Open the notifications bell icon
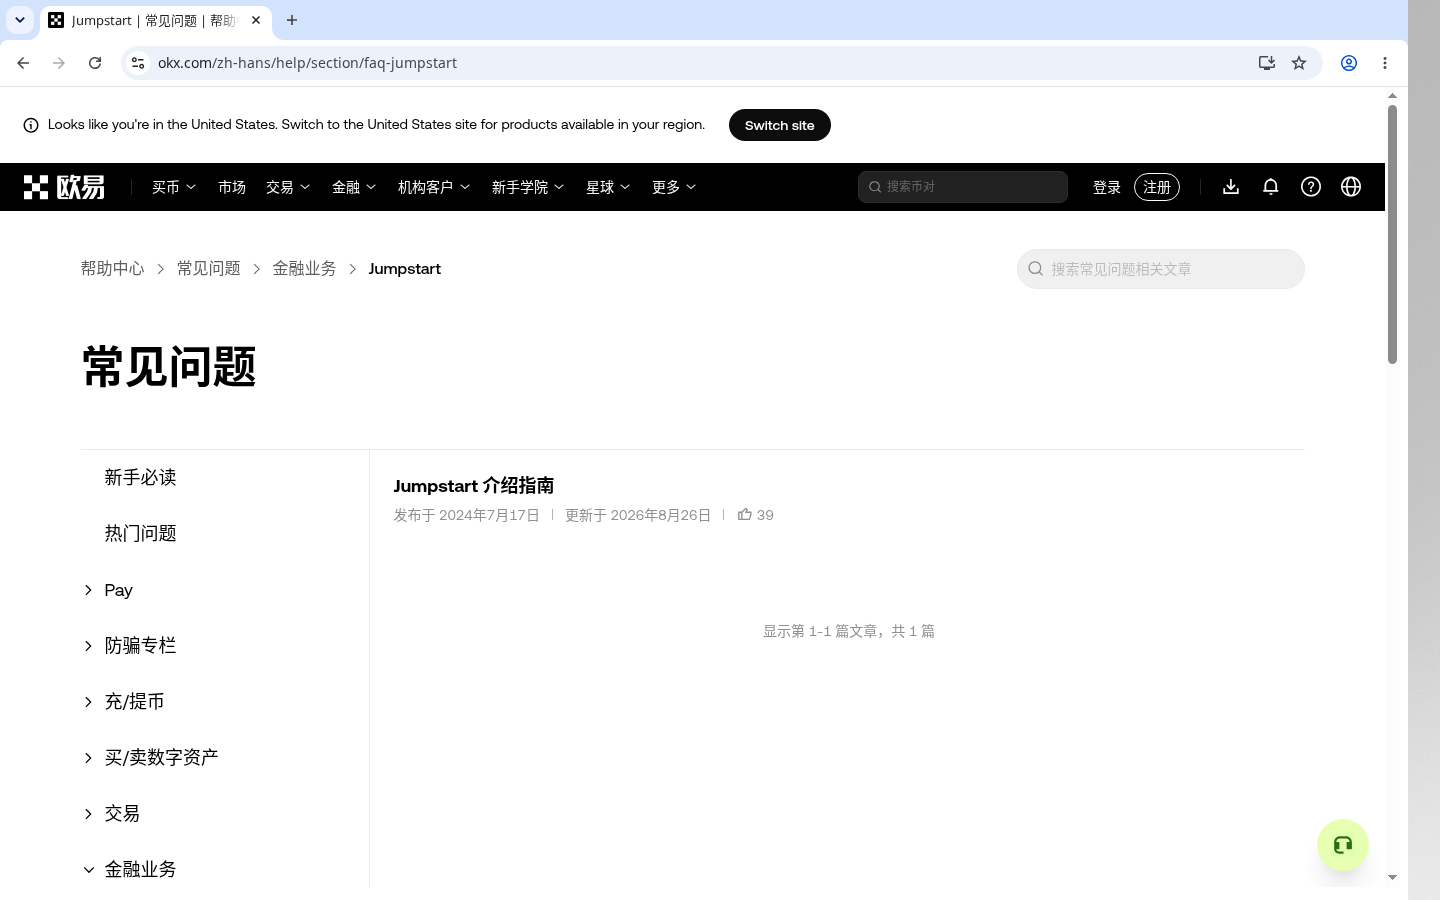The image size is (1440, 900). (x=1271, y=187)
